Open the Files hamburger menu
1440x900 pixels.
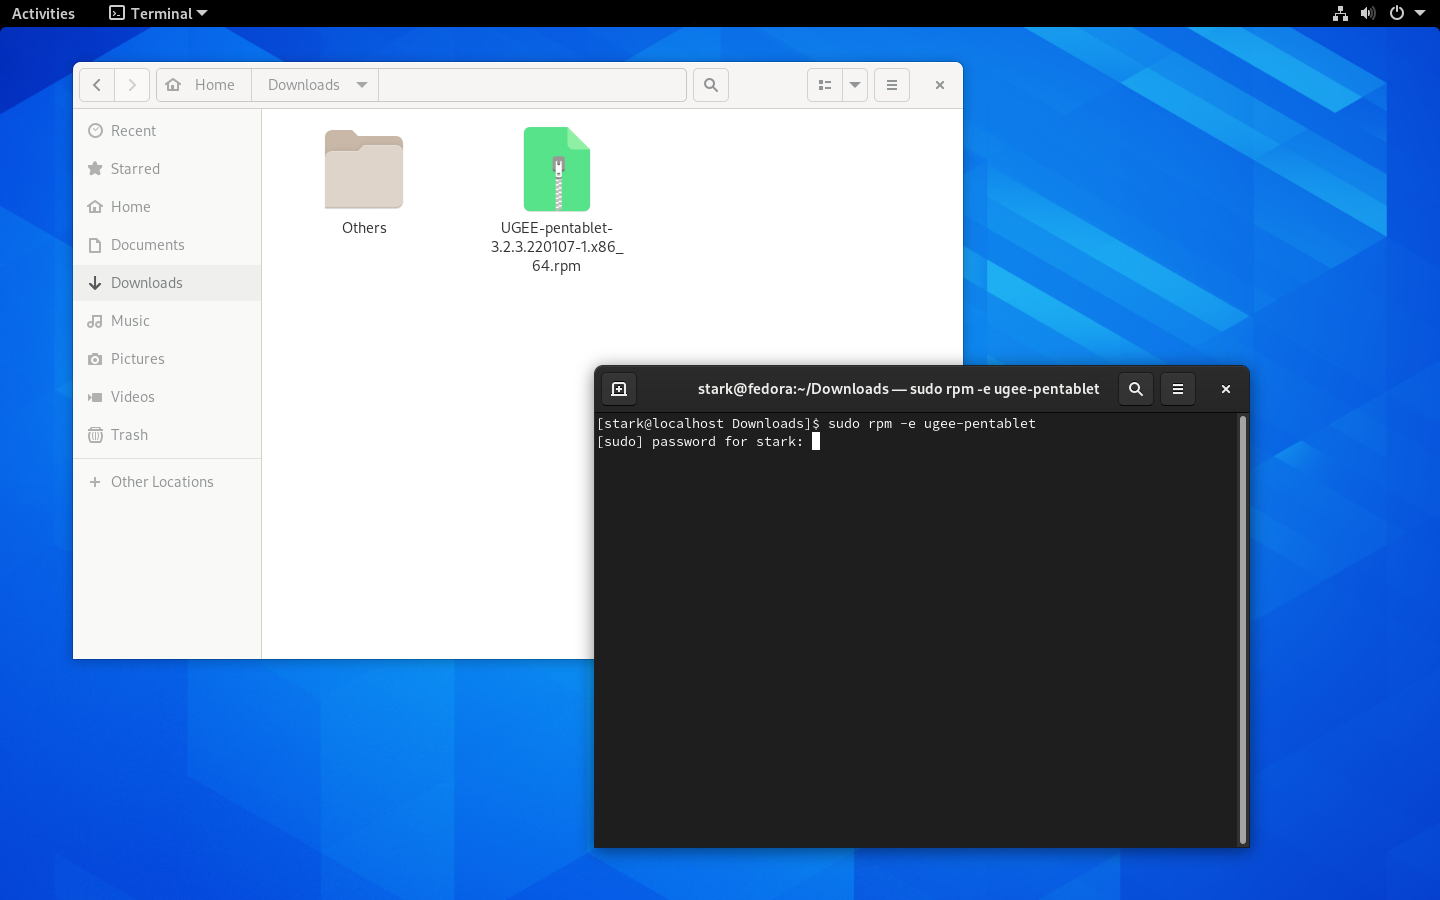tap(892, 85)
